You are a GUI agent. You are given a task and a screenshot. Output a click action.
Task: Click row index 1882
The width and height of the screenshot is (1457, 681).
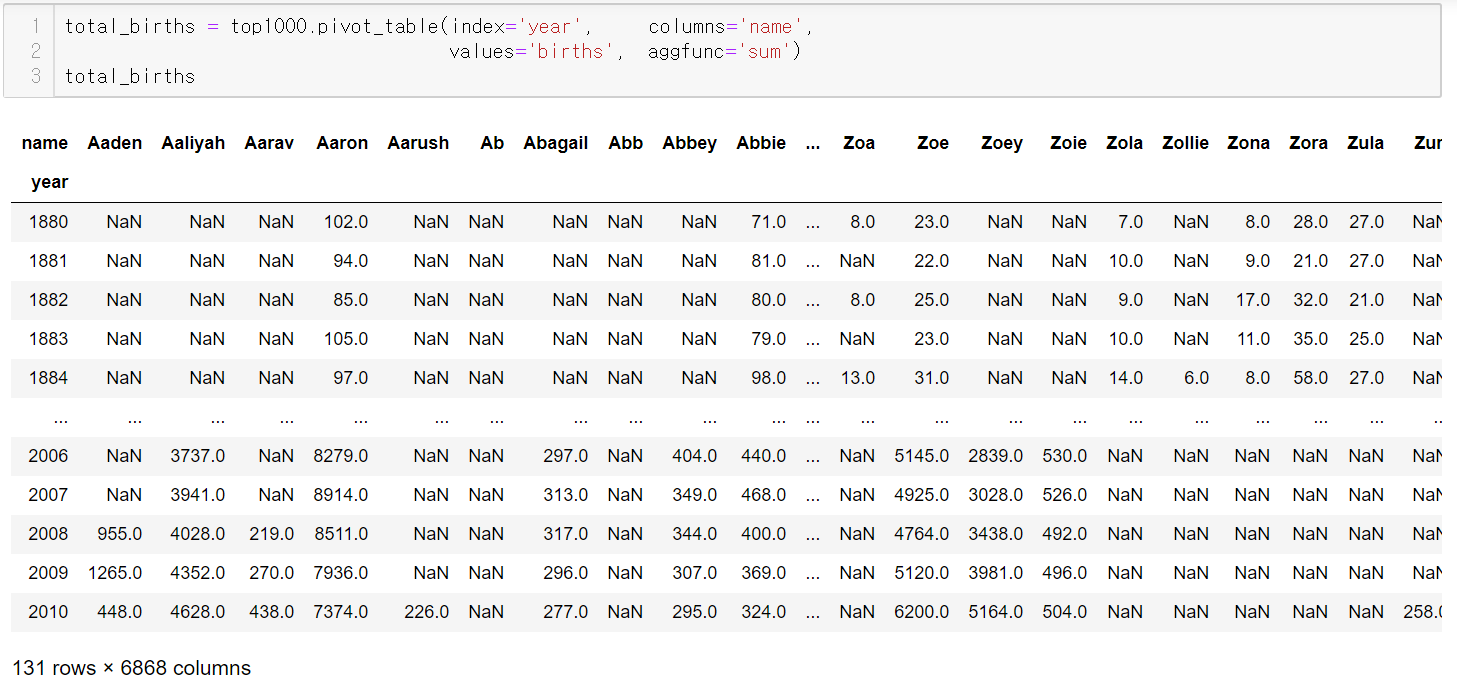[48, 300]
